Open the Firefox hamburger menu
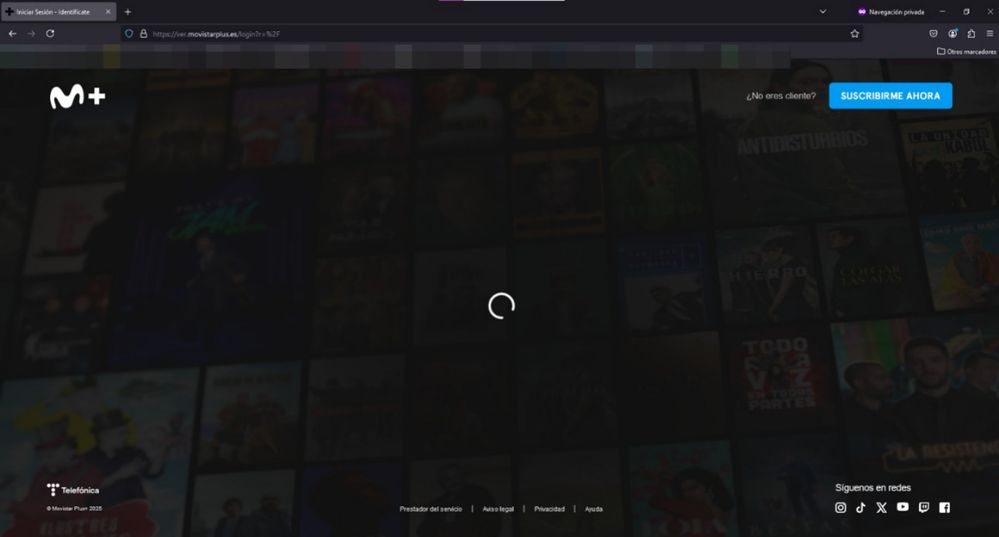 [989, 33]
